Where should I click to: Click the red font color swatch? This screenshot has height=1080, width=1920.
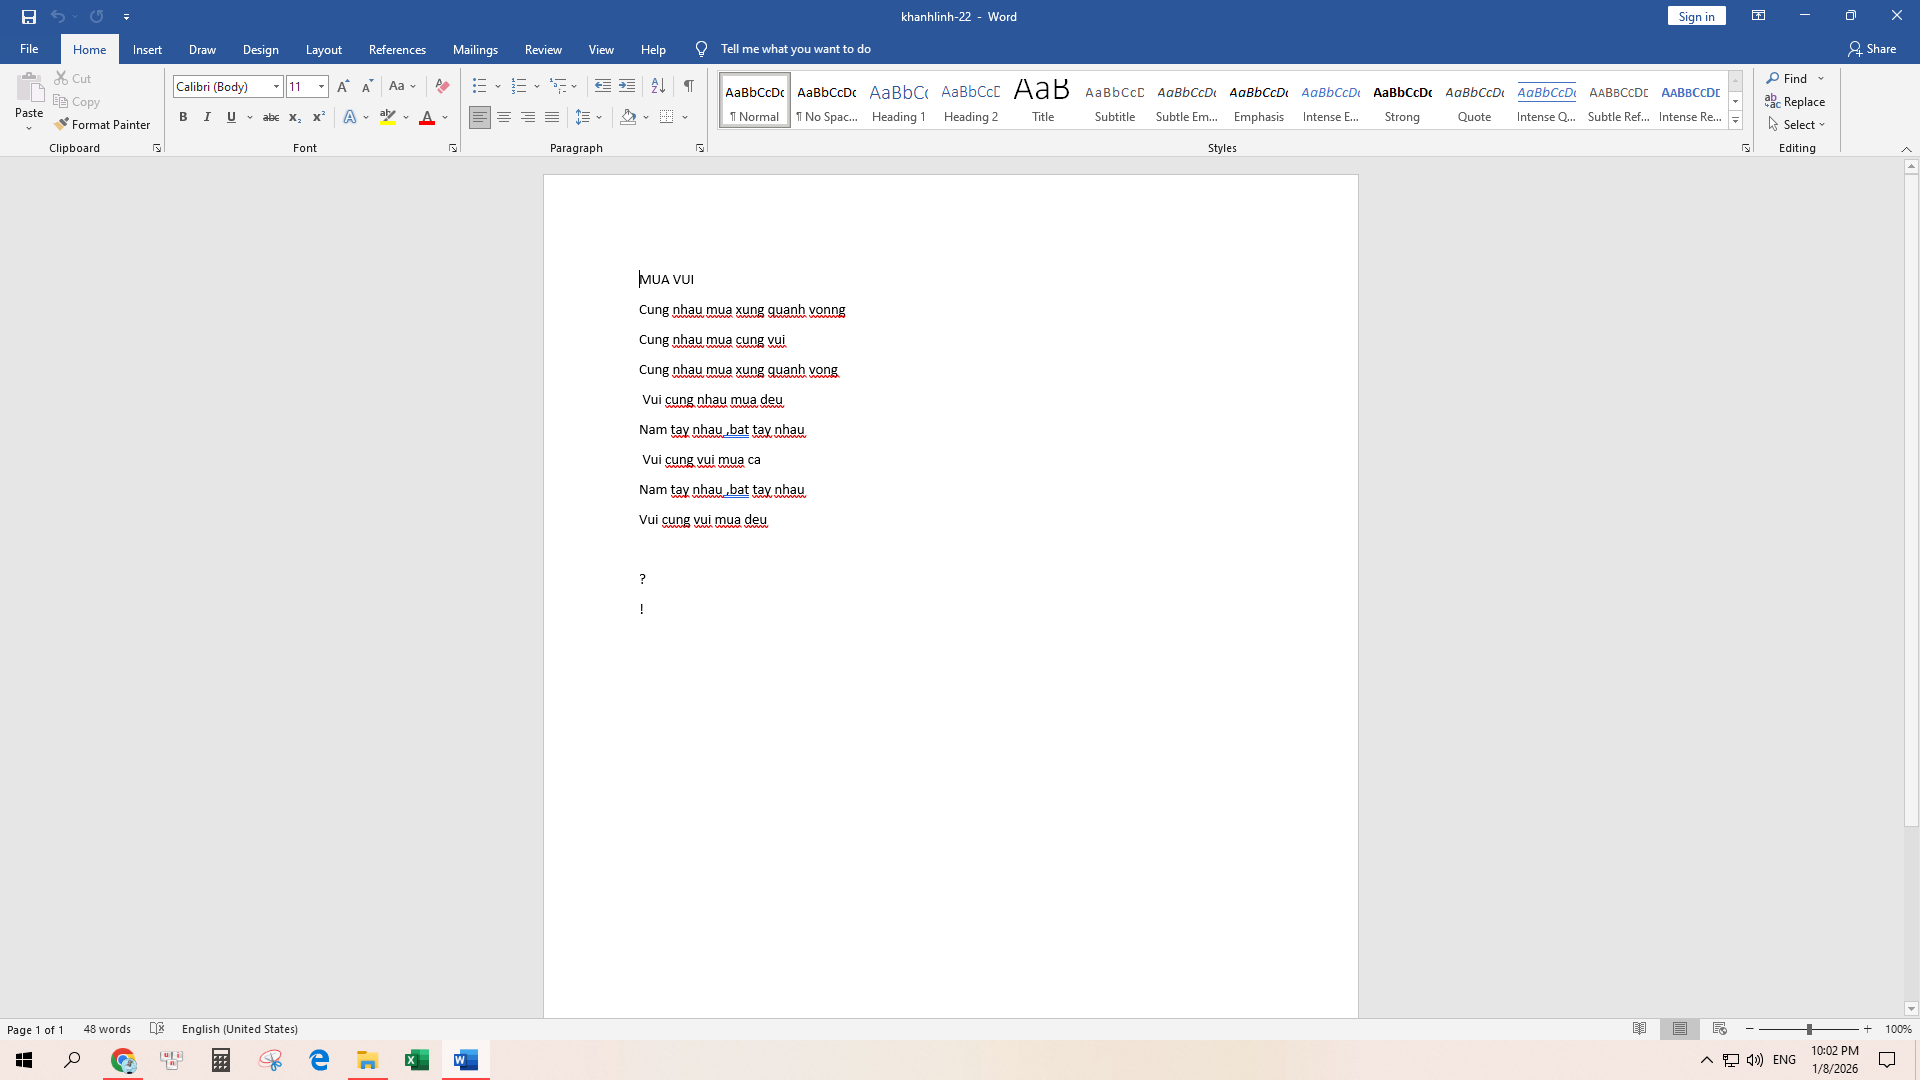tap(427, 118)
